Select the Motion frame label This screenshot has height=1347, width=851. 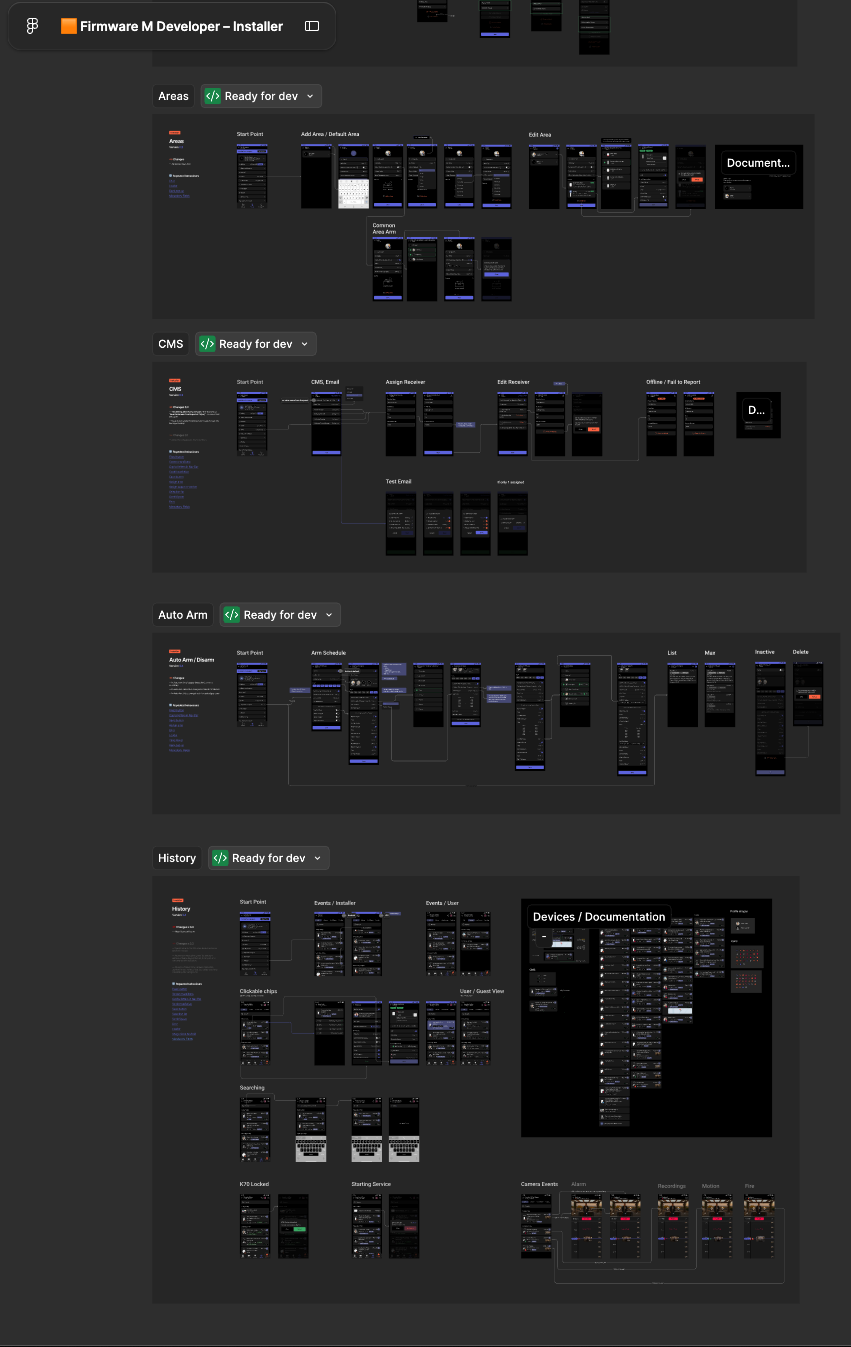tap(710, 1186)
